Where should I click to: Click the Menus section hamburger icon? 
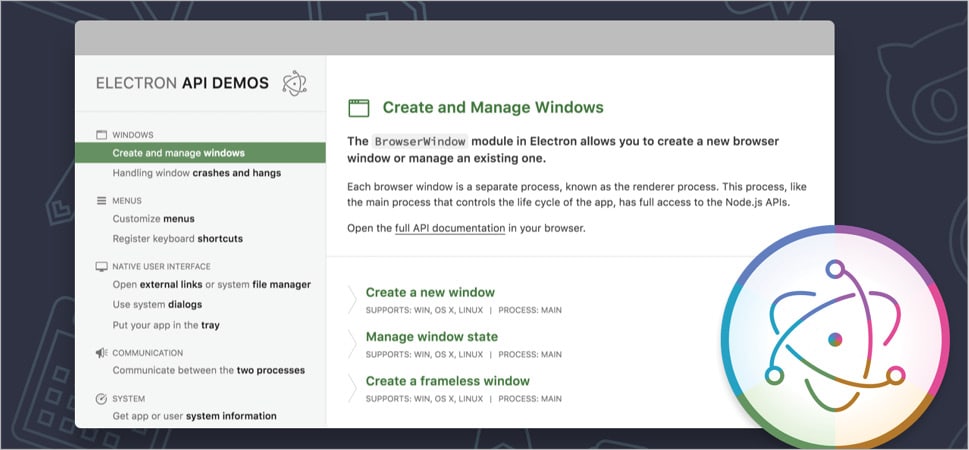[101, 200]
